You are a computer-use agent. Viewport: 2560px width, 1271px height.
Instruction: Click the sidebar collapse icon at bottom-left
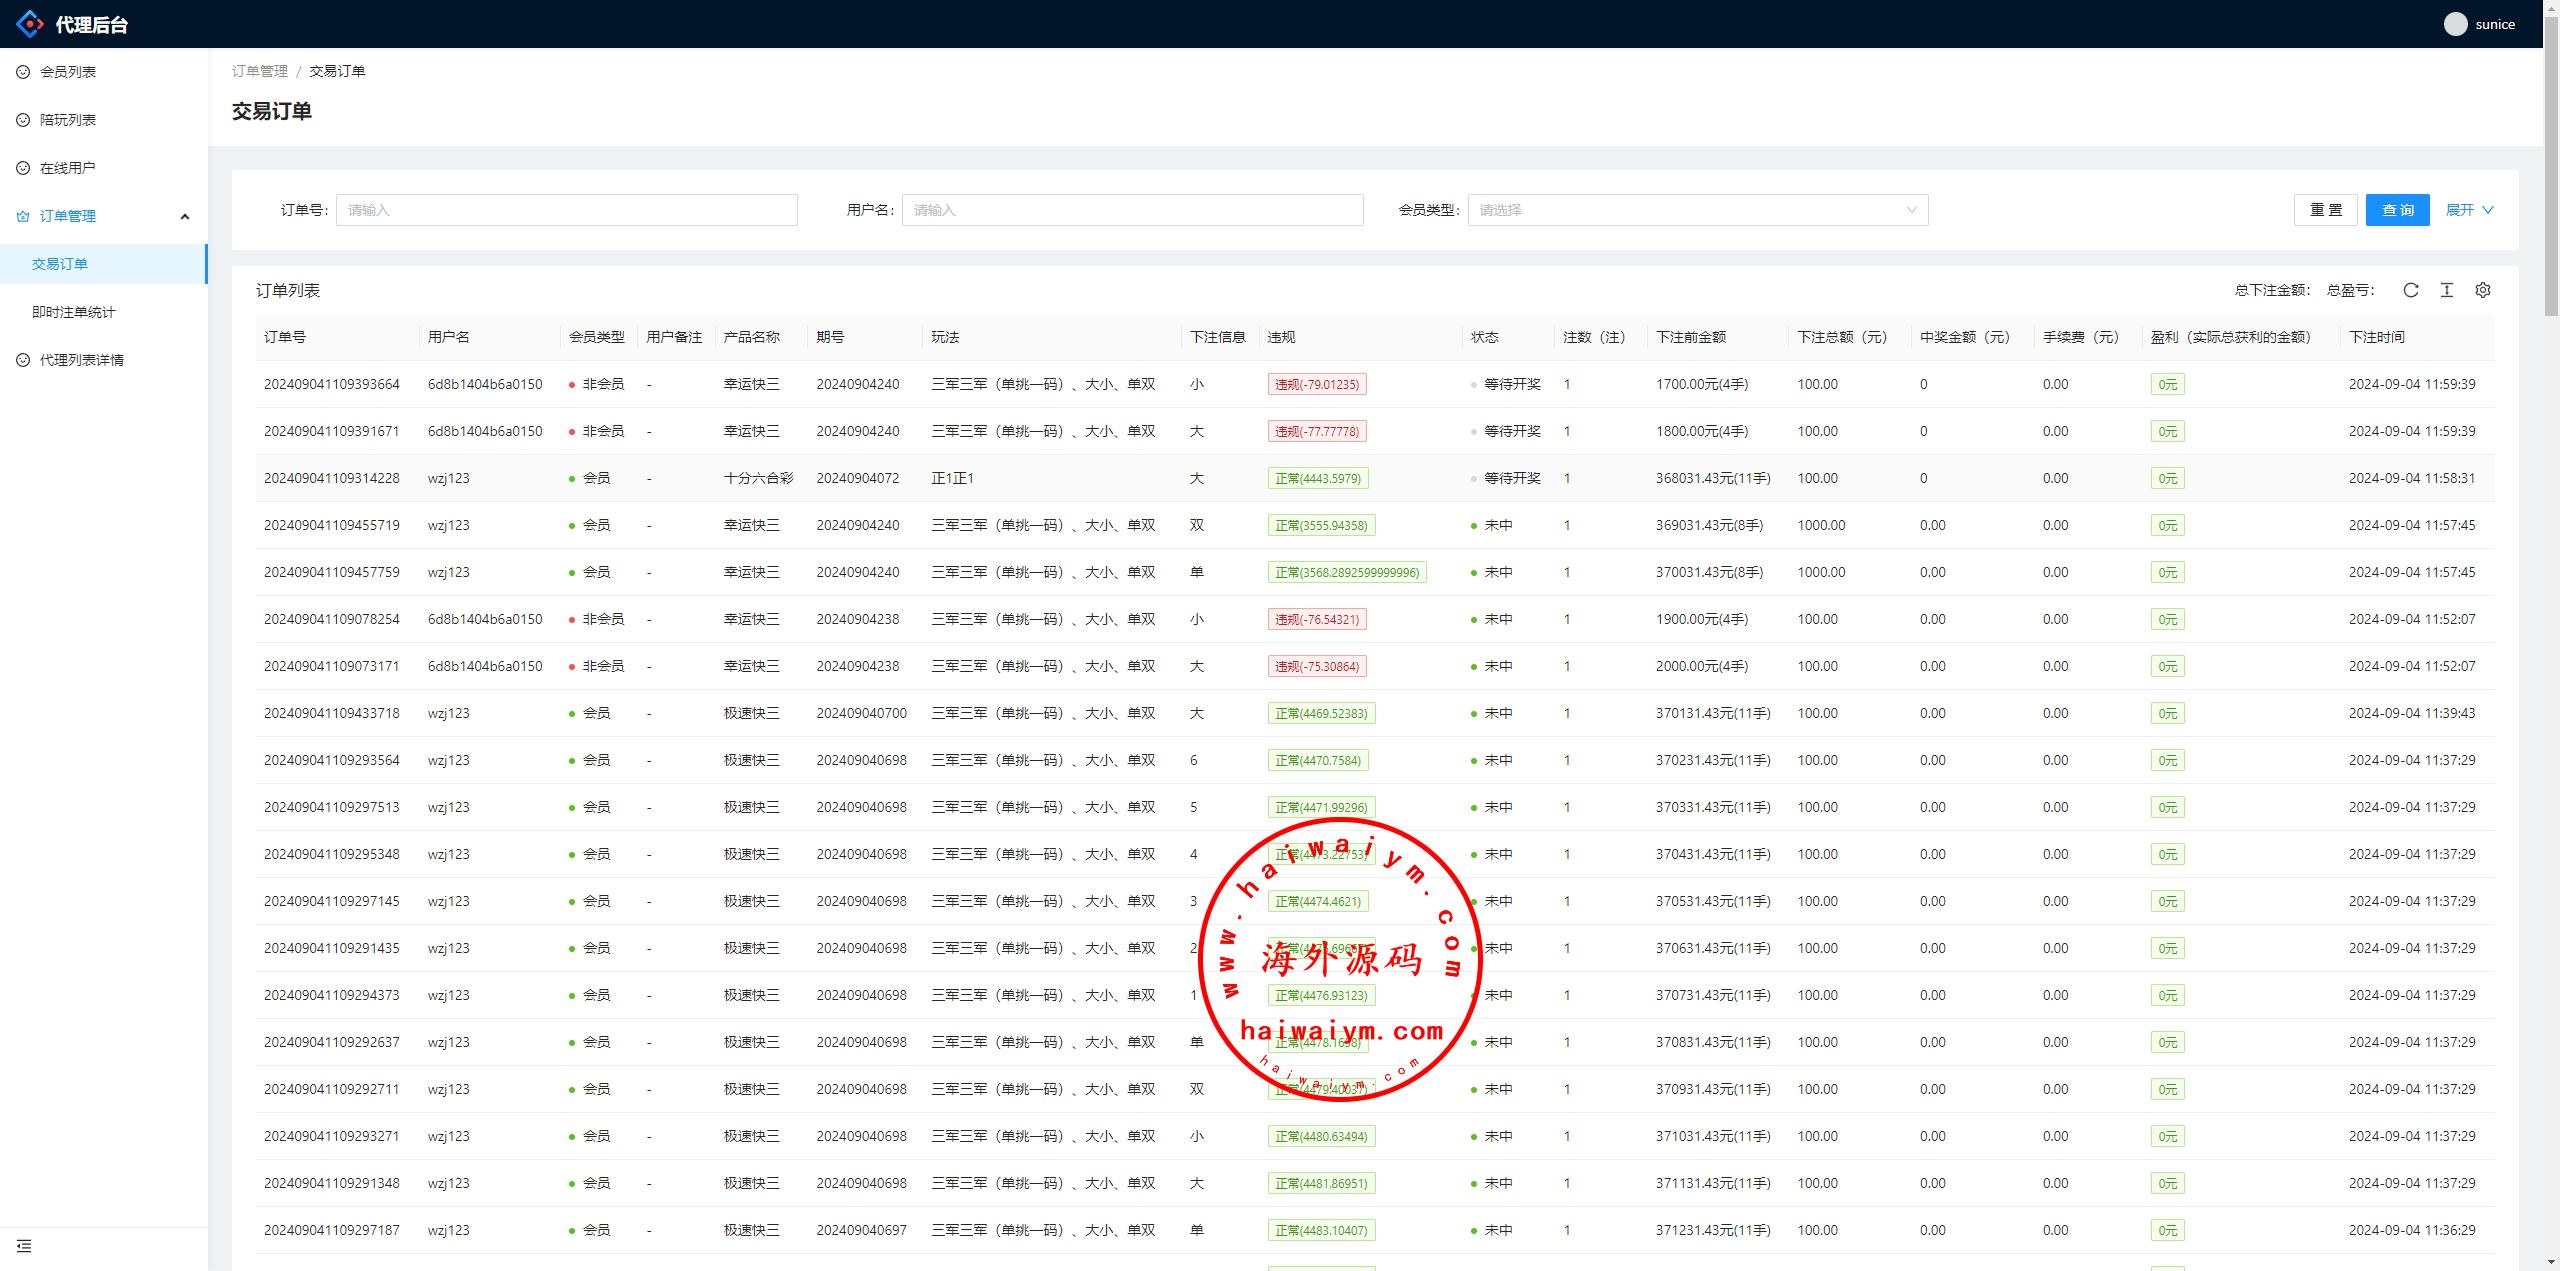coord(24,1246)
